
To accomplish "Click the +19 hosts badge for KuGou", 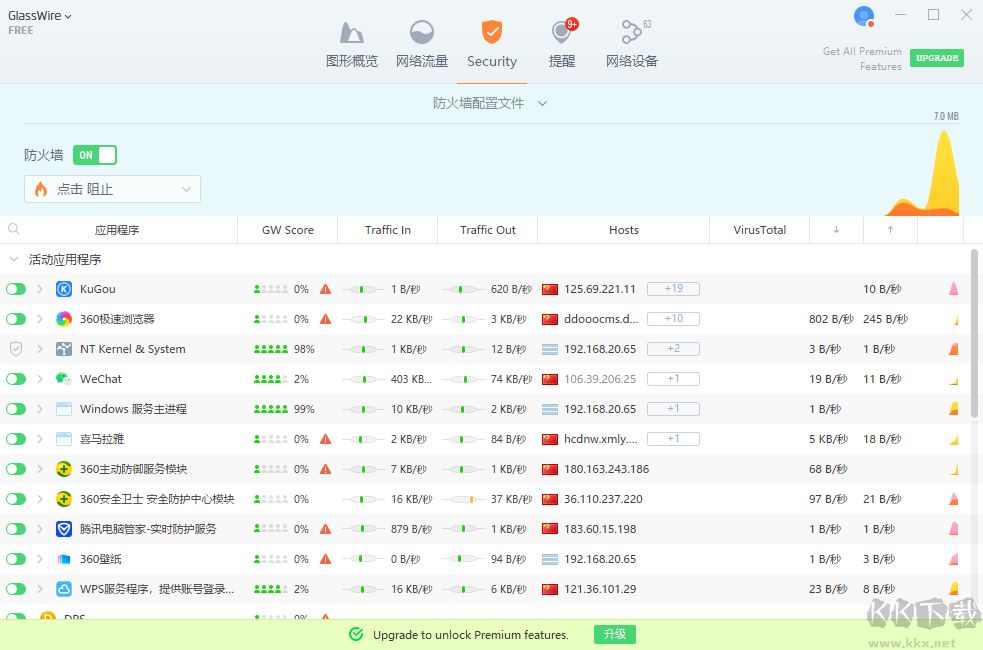I will (673, 289).
